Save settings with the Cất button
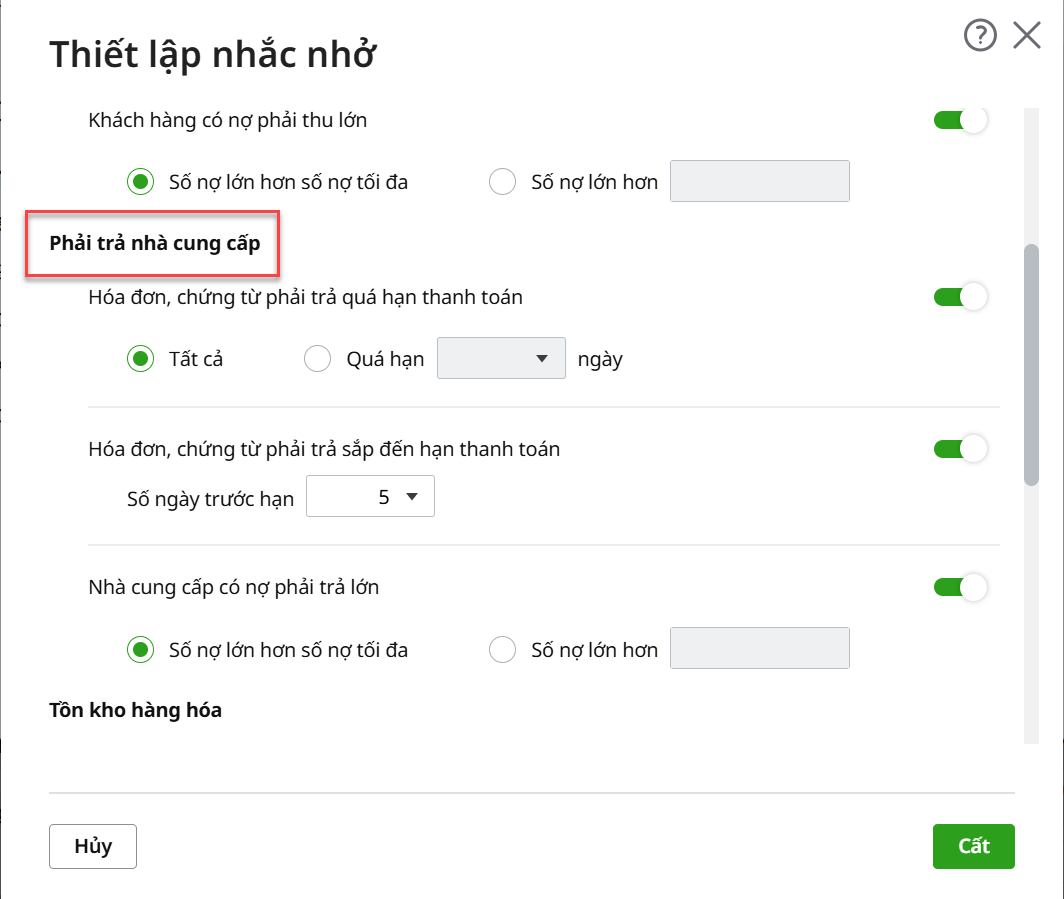The image size is (1064, 899). point(973,846)
